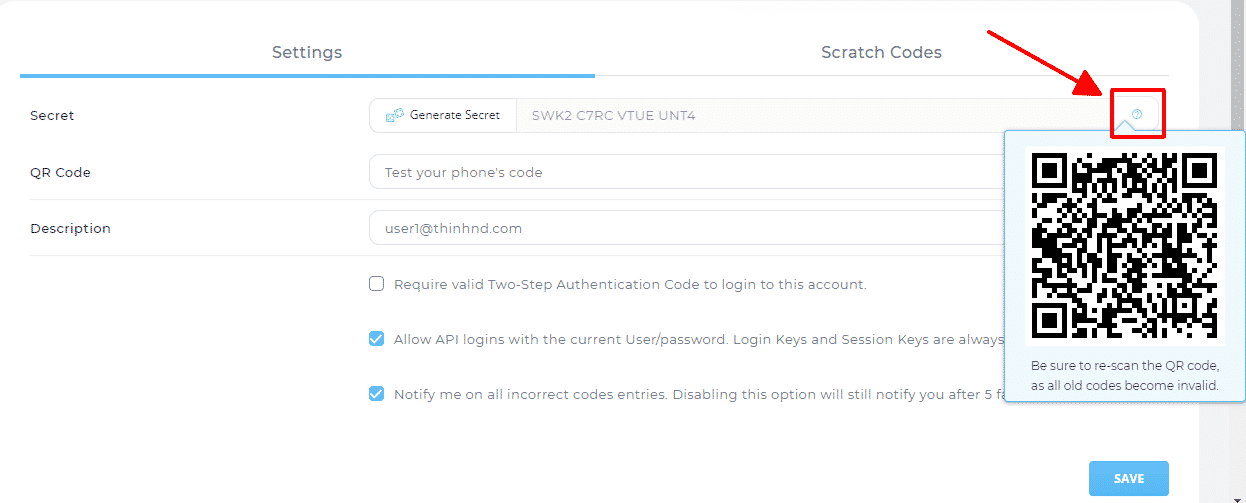
Task: Focus the Test your phone's code field
Action: tap(680, 172)
